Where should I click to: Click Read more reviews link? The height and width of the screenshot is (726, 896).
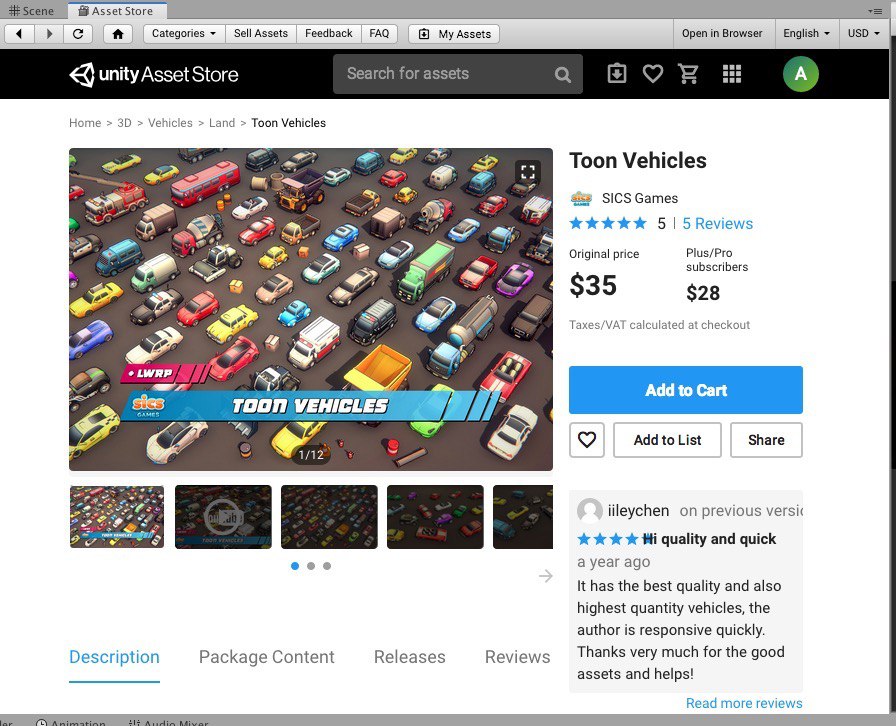click(x=744, y=703)
